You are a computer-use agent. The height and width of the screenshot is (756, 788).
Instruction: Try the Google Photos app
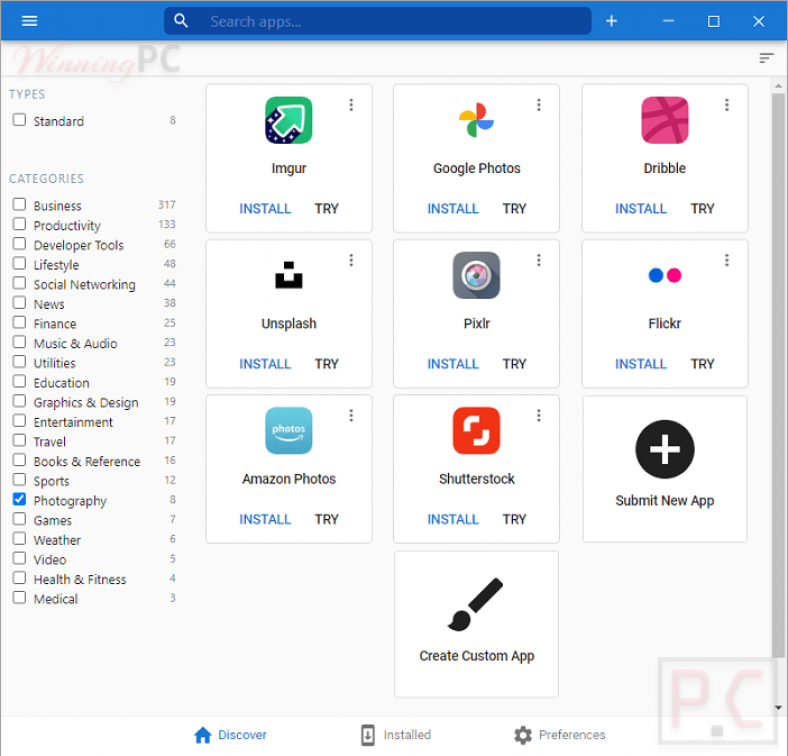pyautogui.click(x=514, y=209)
